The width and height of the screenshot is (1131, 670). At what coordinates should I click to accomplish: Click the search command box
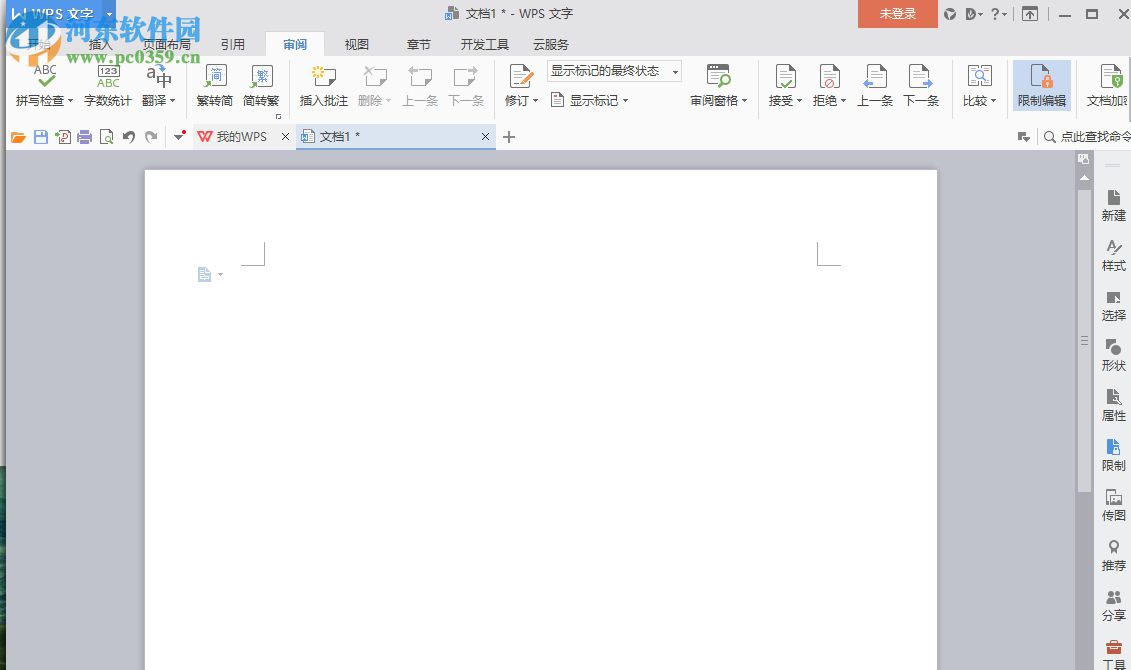click(1087, 136)
